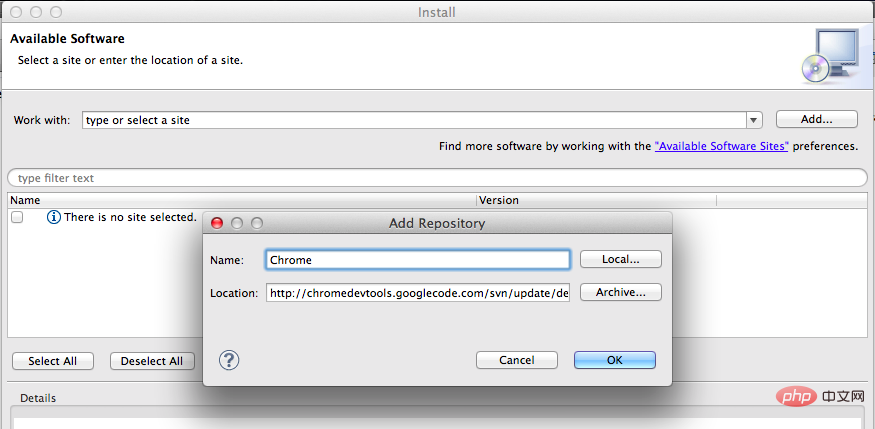Click the Add... button
Image resolution: width=875 pixels, height=429 pixels.
[816, 119]
